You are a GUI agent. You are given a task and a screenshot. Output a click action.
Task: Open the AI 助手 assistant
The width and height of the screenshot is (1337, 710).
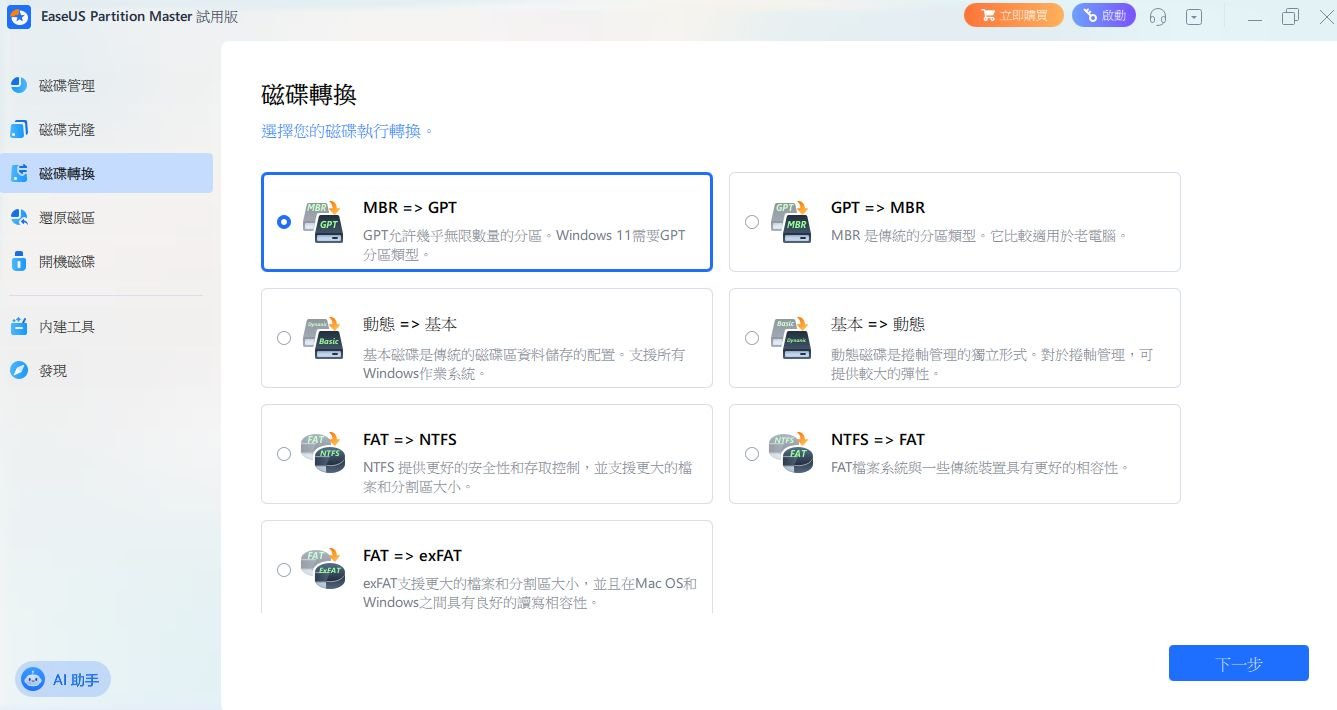click(x=63, y=680)
